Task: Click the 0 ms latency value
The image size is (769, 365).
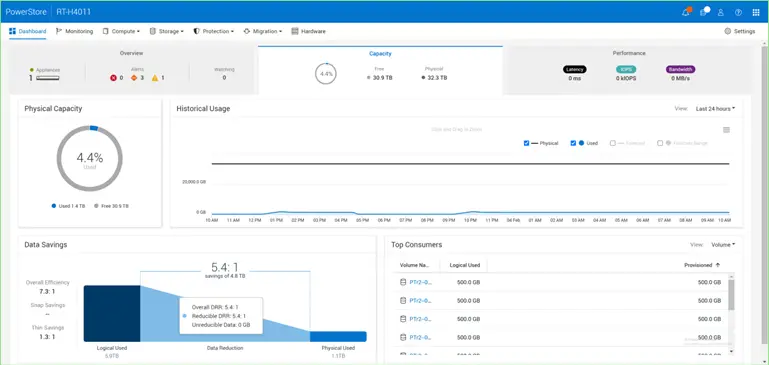Action: tap(574, 78)
